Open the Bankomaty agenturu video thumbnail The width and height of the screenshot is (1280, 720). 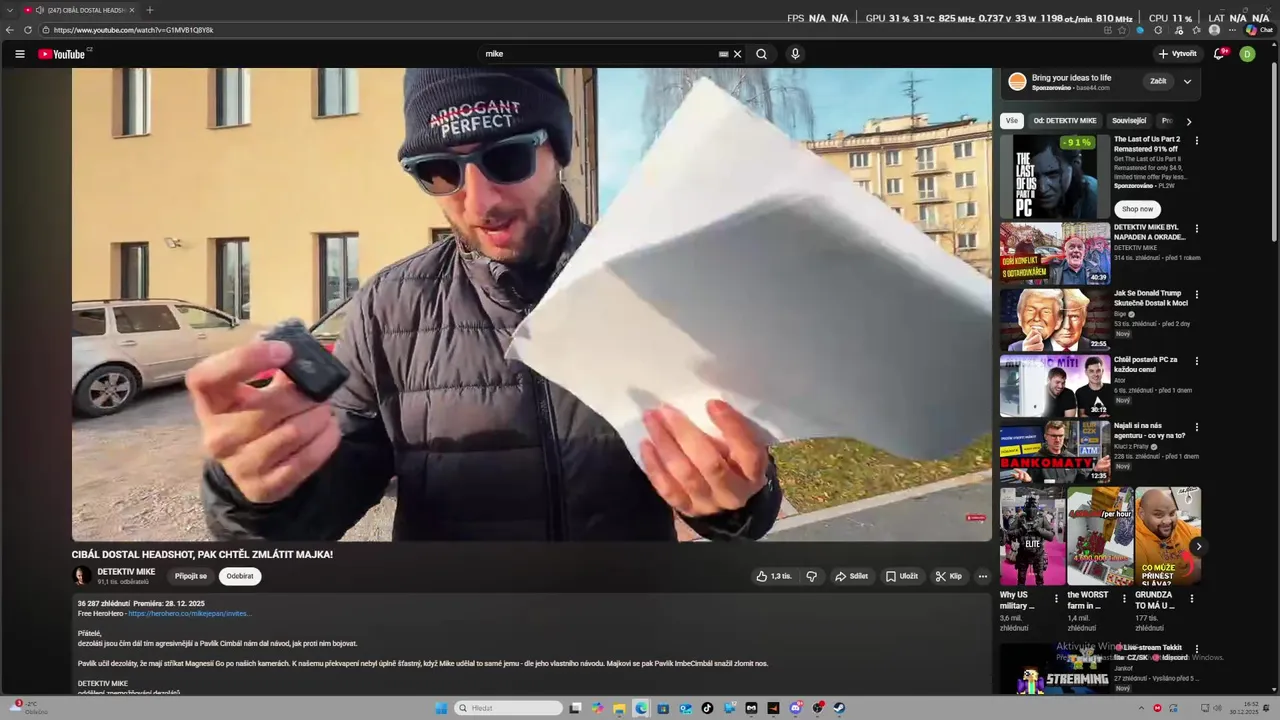pos(1054,452)
